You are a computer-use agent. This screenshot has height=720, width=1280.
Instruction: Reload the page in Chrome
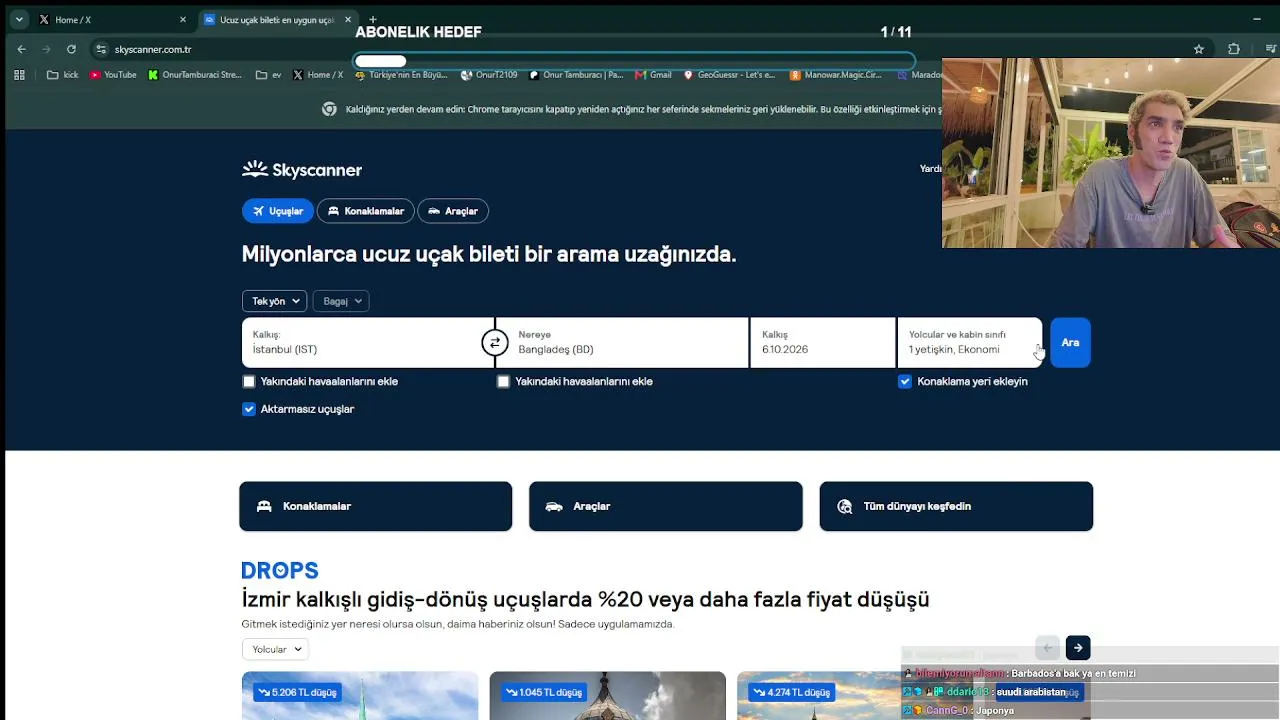tap(71, 49)
